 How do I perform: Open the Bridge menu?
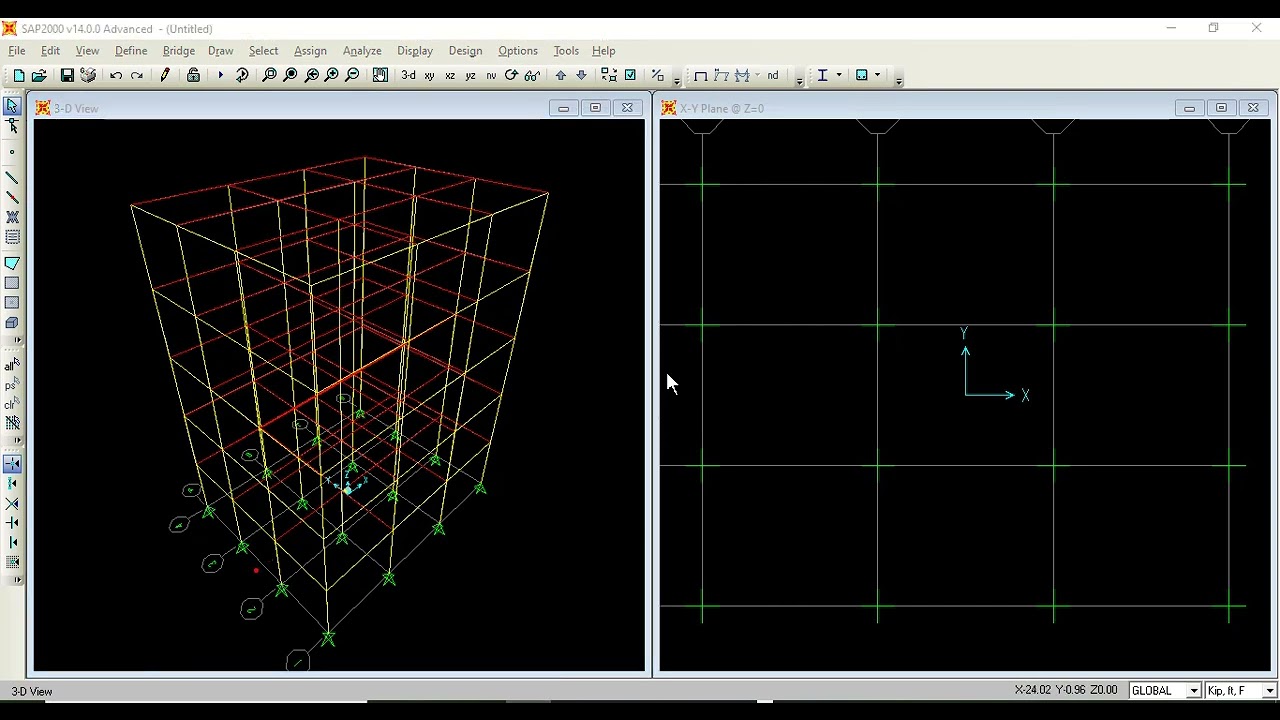[179, 50]
